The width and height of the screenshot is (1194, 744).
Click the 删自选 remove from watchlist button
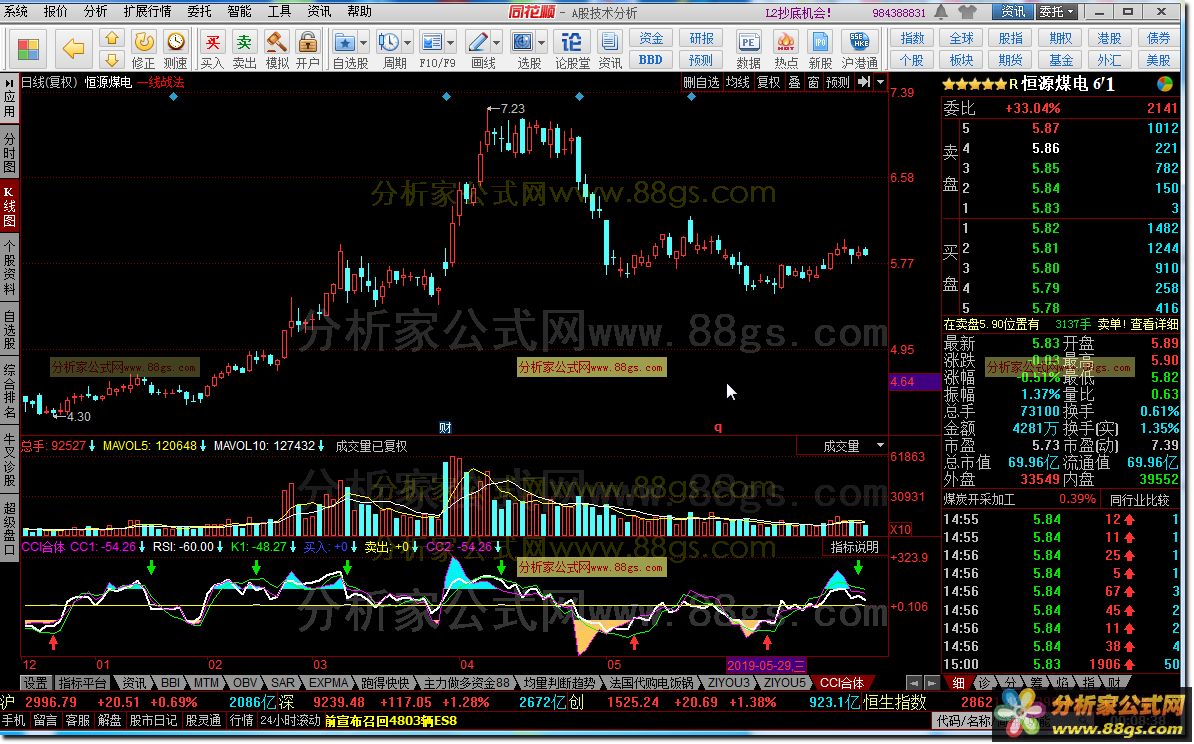[701, 82]
